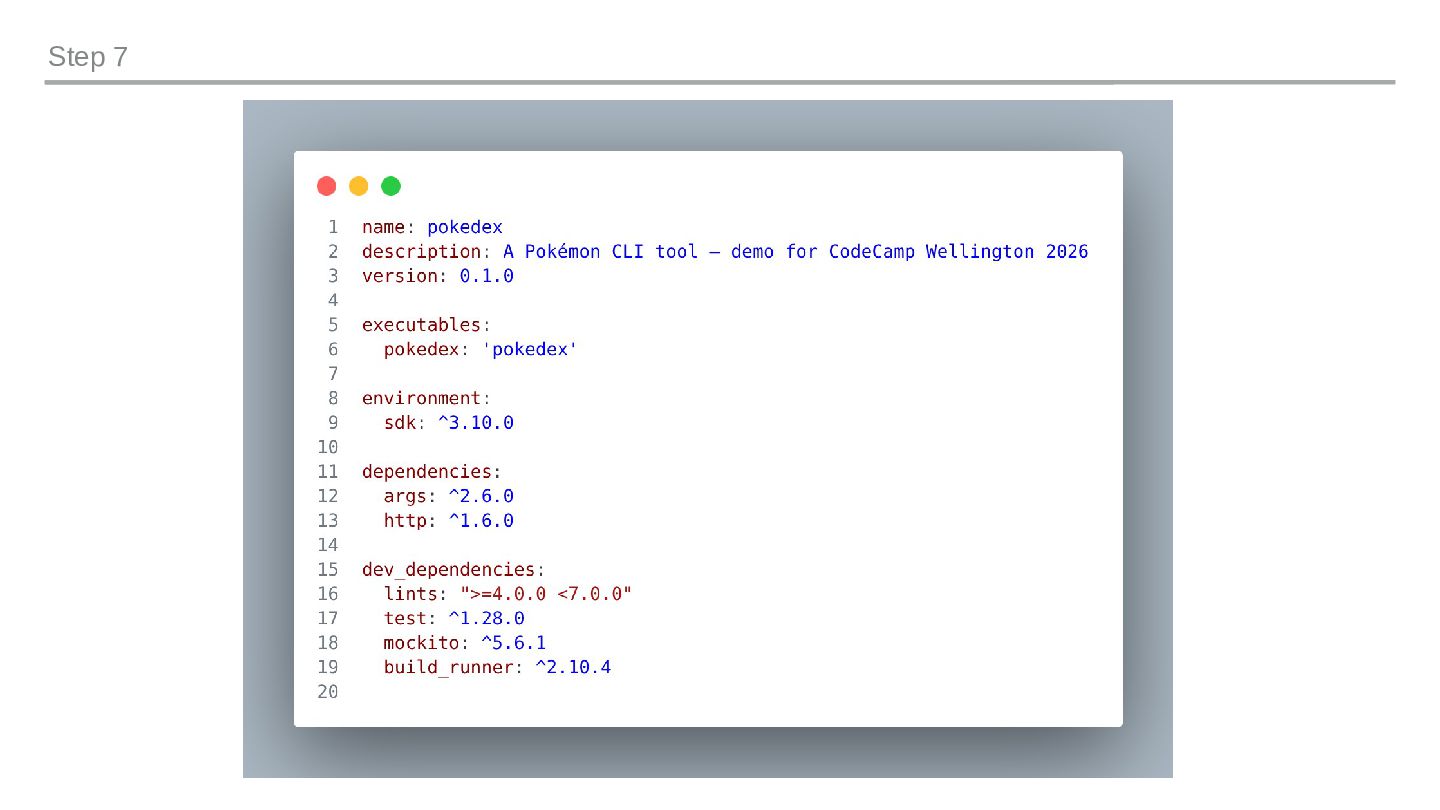Click the 'mockito' key
Image resolution: width=1440 pixels, height=810 pixels.
421,642
